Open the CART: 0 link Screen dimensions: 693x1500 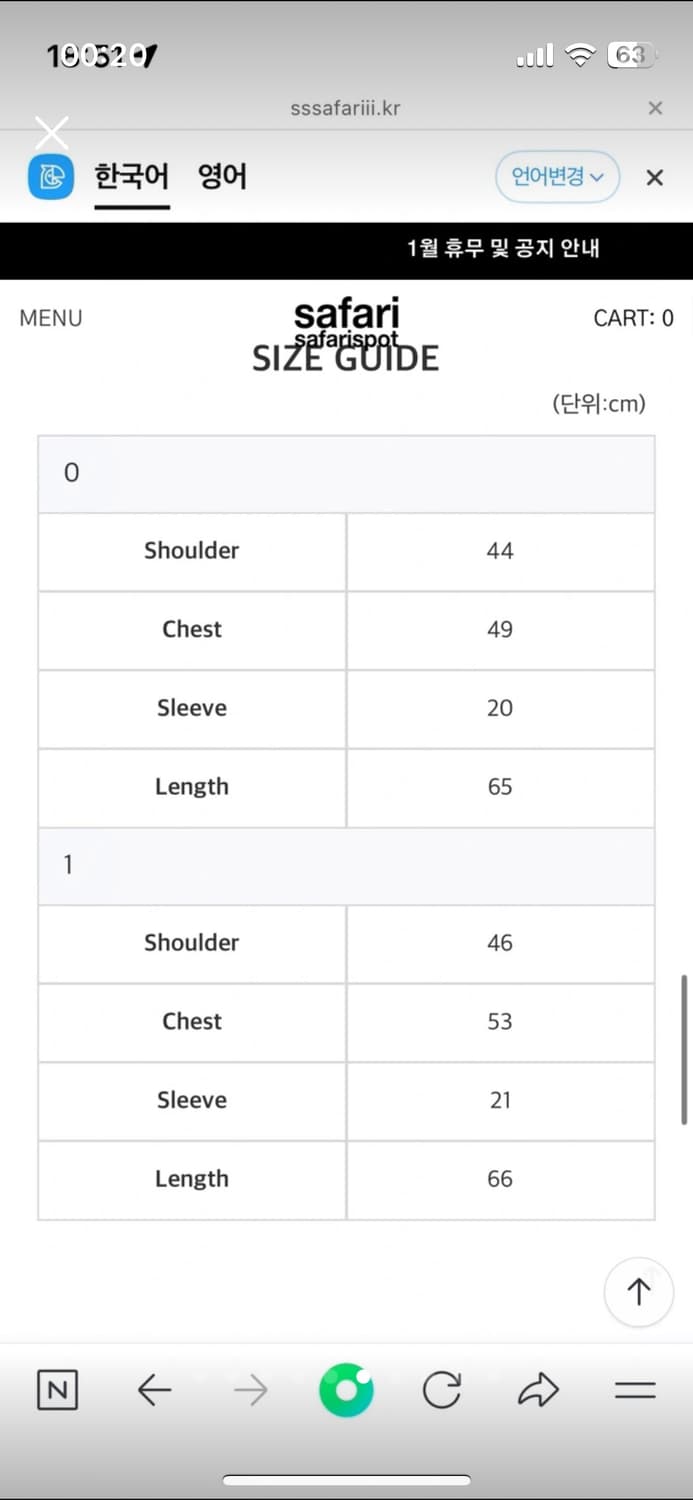coord(633,318)
